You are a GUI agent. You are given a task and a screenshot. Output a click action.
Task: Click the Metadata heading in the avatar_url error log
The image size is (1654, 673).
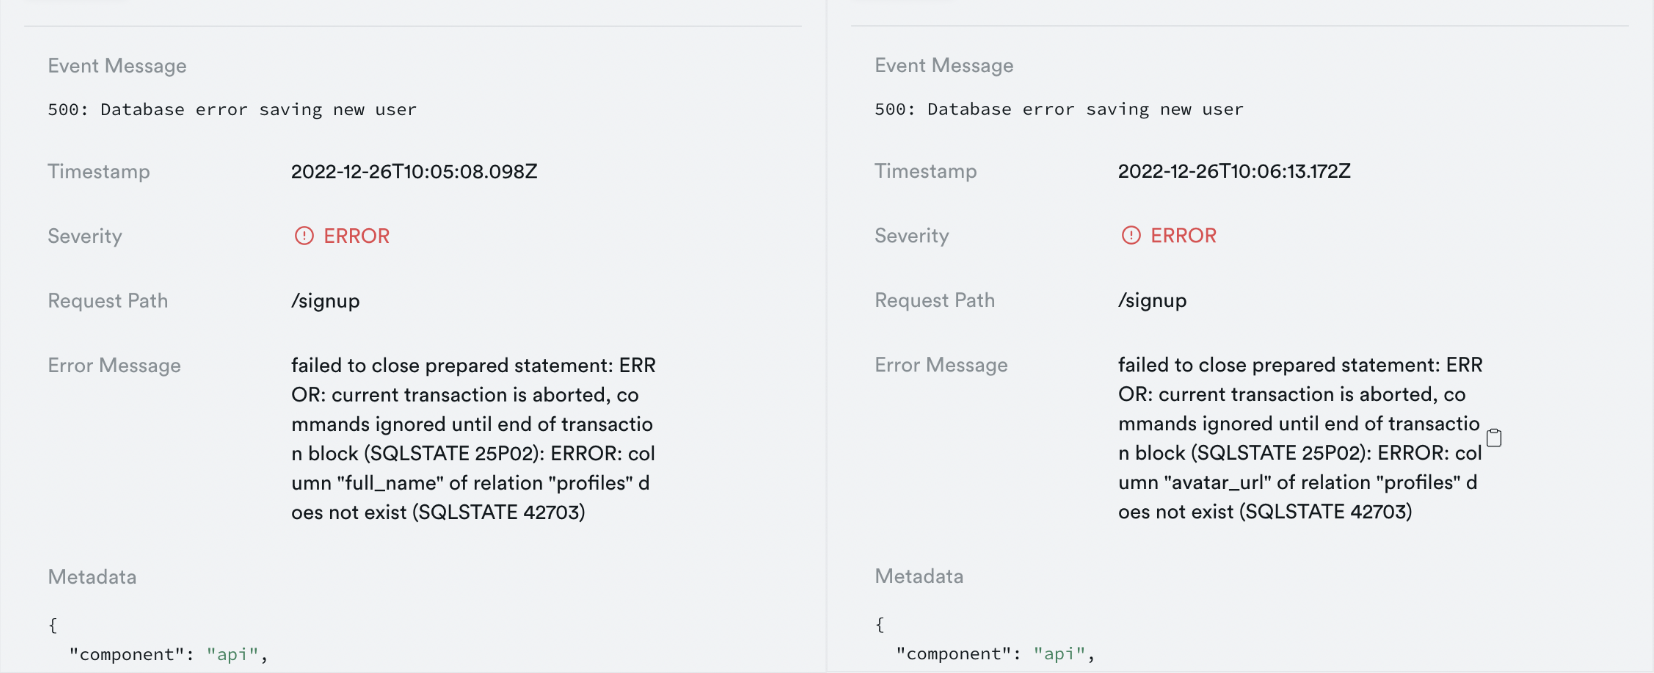point(919,576)
